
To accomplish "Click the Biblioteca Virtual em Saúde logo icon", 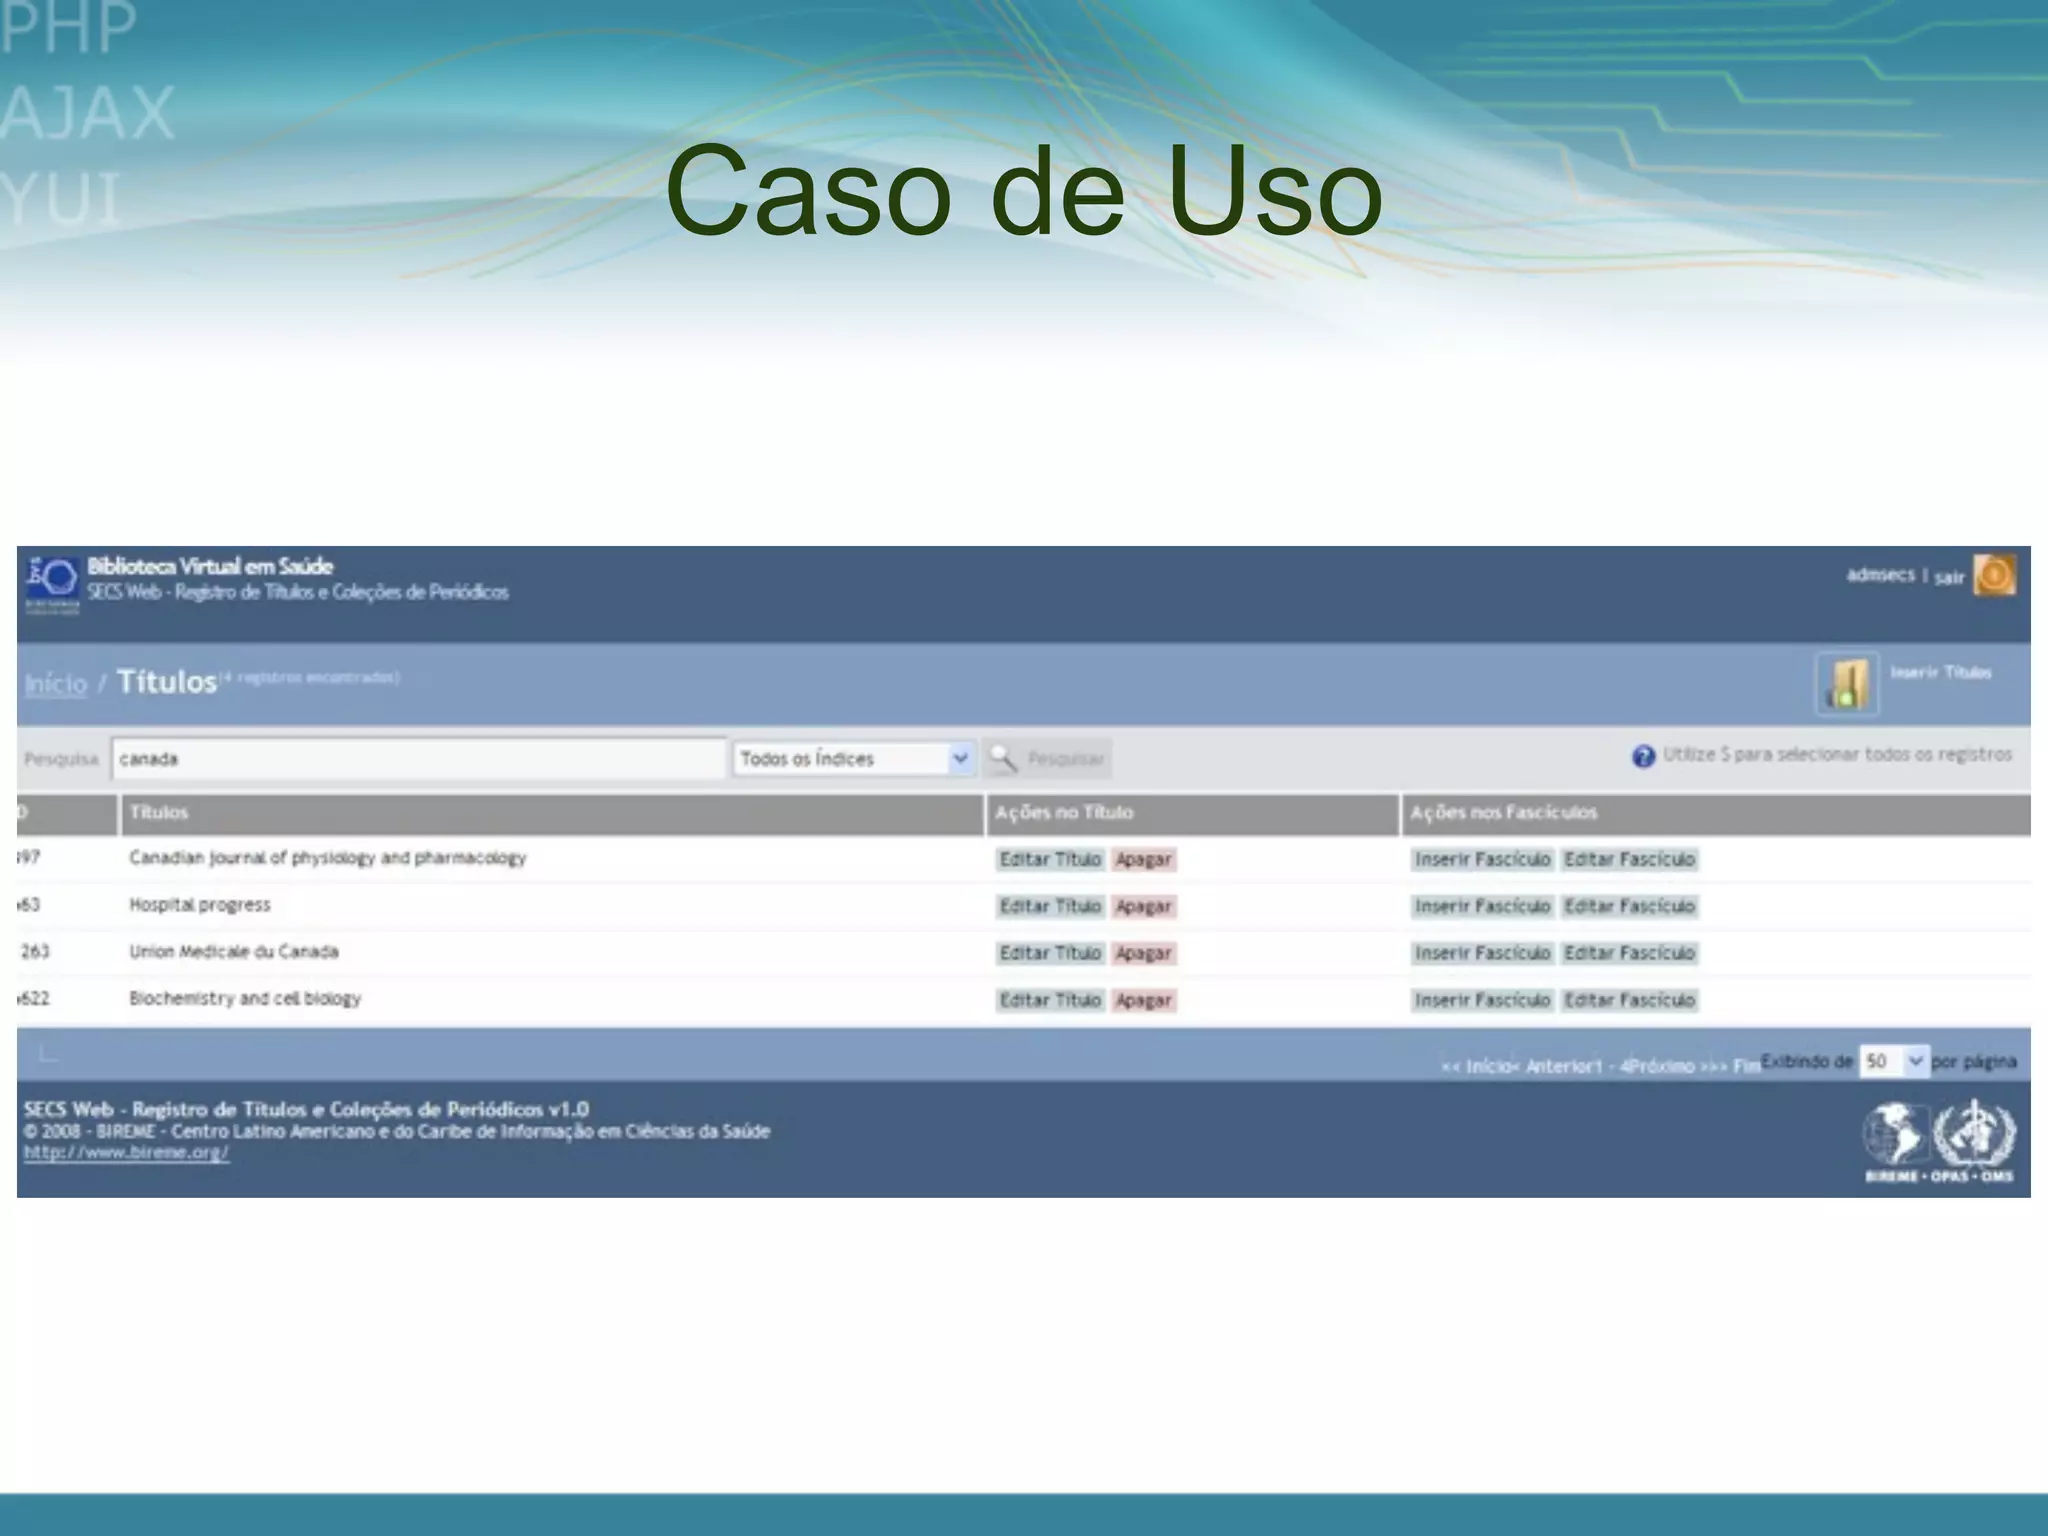I will point(53,584).
